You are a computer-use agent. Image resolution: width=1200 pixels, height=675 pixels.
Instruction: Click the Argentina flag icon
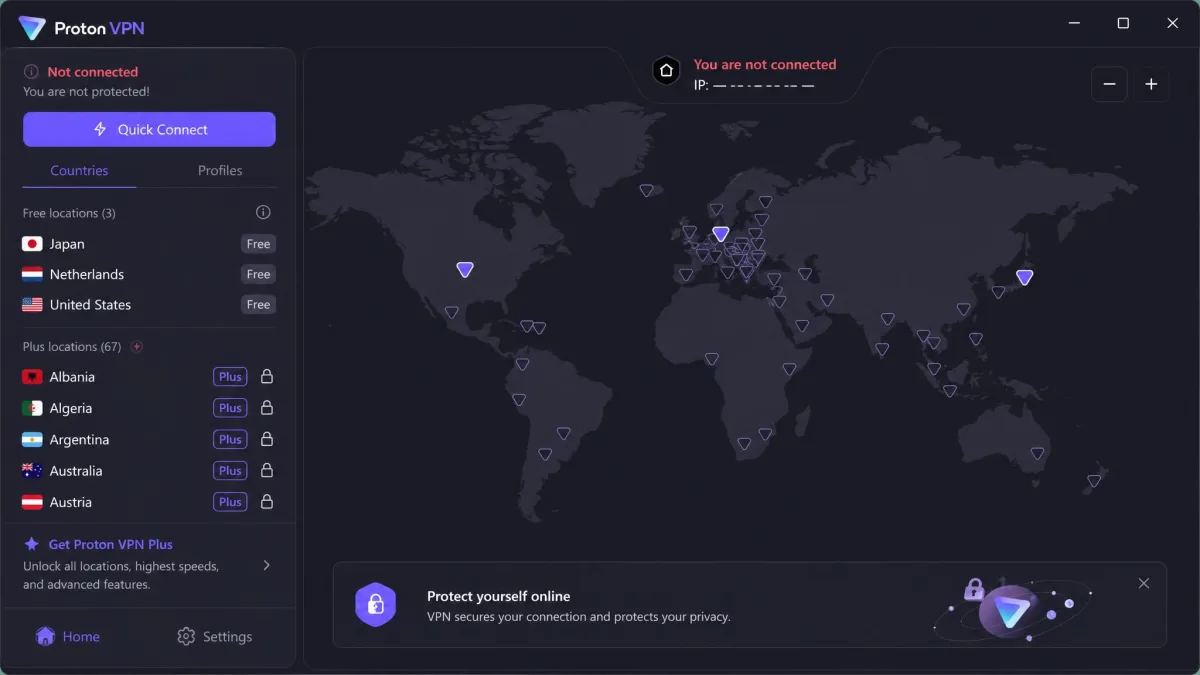coord(32,440)
